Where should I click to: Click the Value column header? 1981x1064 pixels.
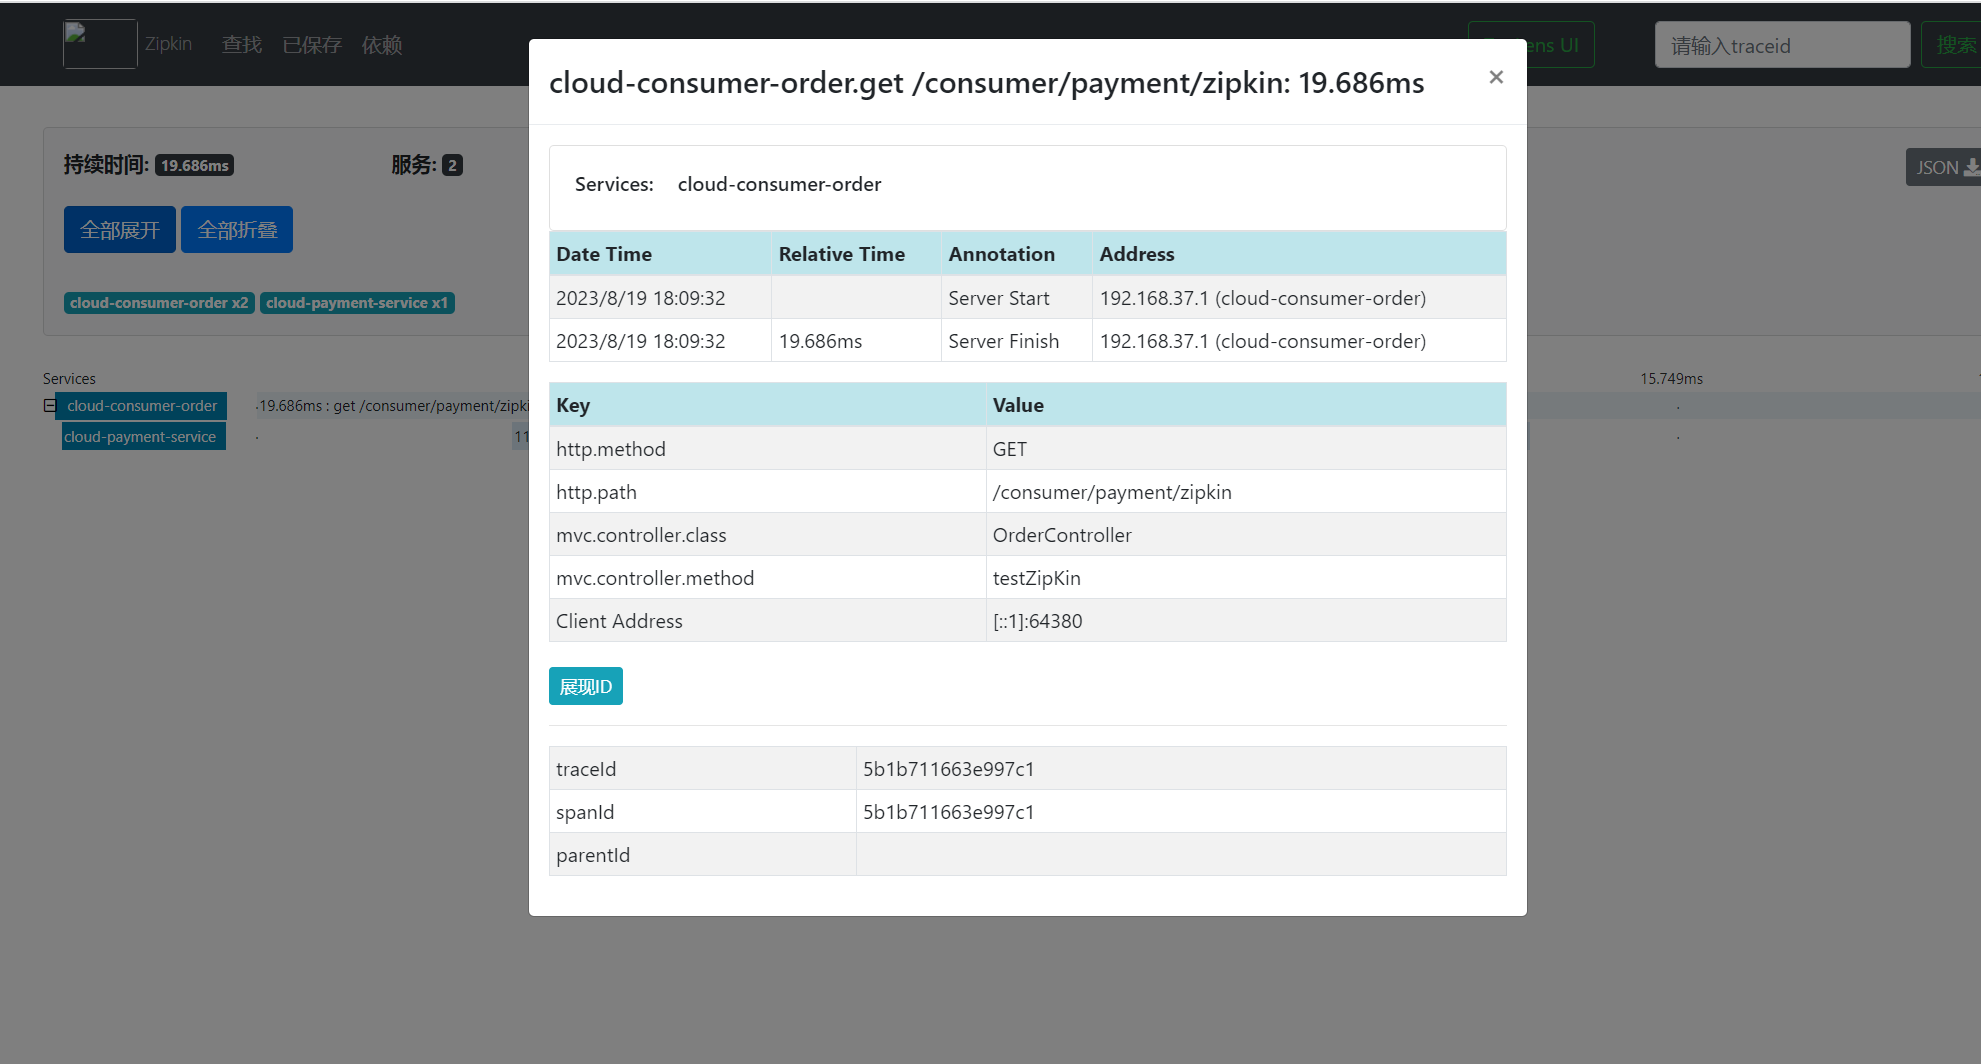1246,405
